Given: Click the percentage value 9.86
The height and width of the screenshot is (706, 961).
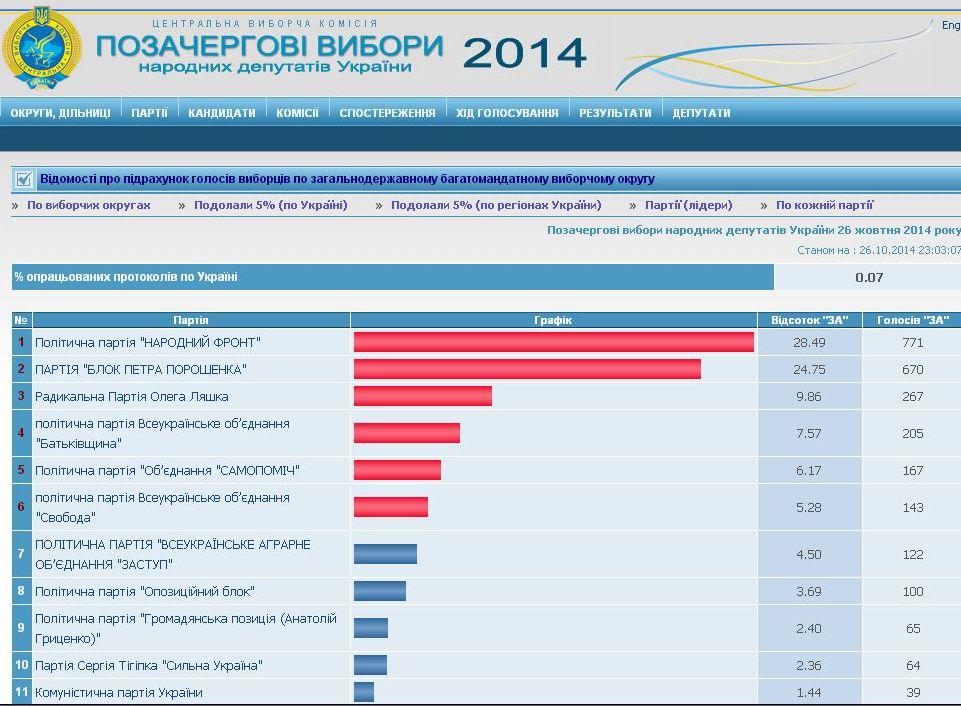Looking at the screenshot, I should pyautogui.click(x=809, y=397).
